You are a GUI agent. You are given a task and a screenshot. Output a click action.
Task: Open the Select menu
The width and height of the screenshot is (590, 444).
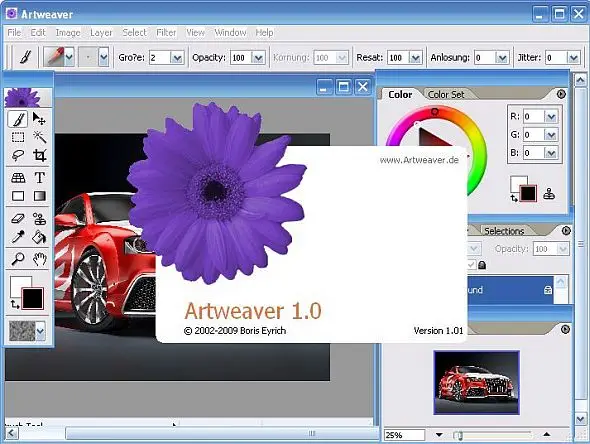(x=134, y=33)
